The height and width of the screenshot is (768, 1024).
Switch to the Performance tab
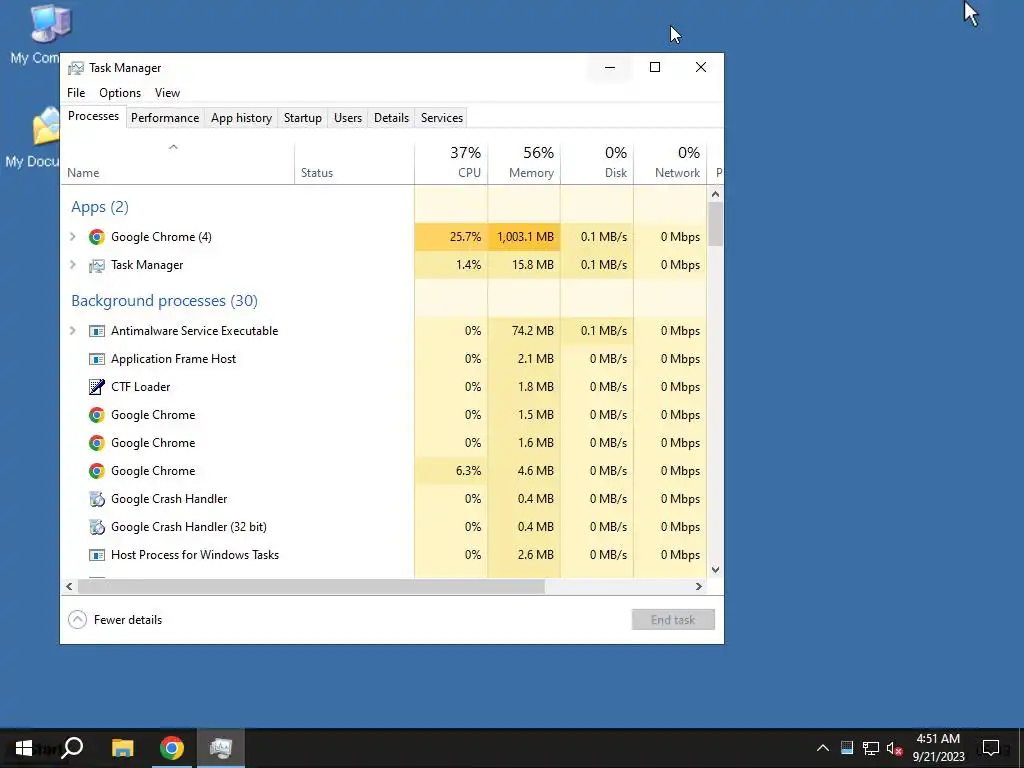[165, 118]
